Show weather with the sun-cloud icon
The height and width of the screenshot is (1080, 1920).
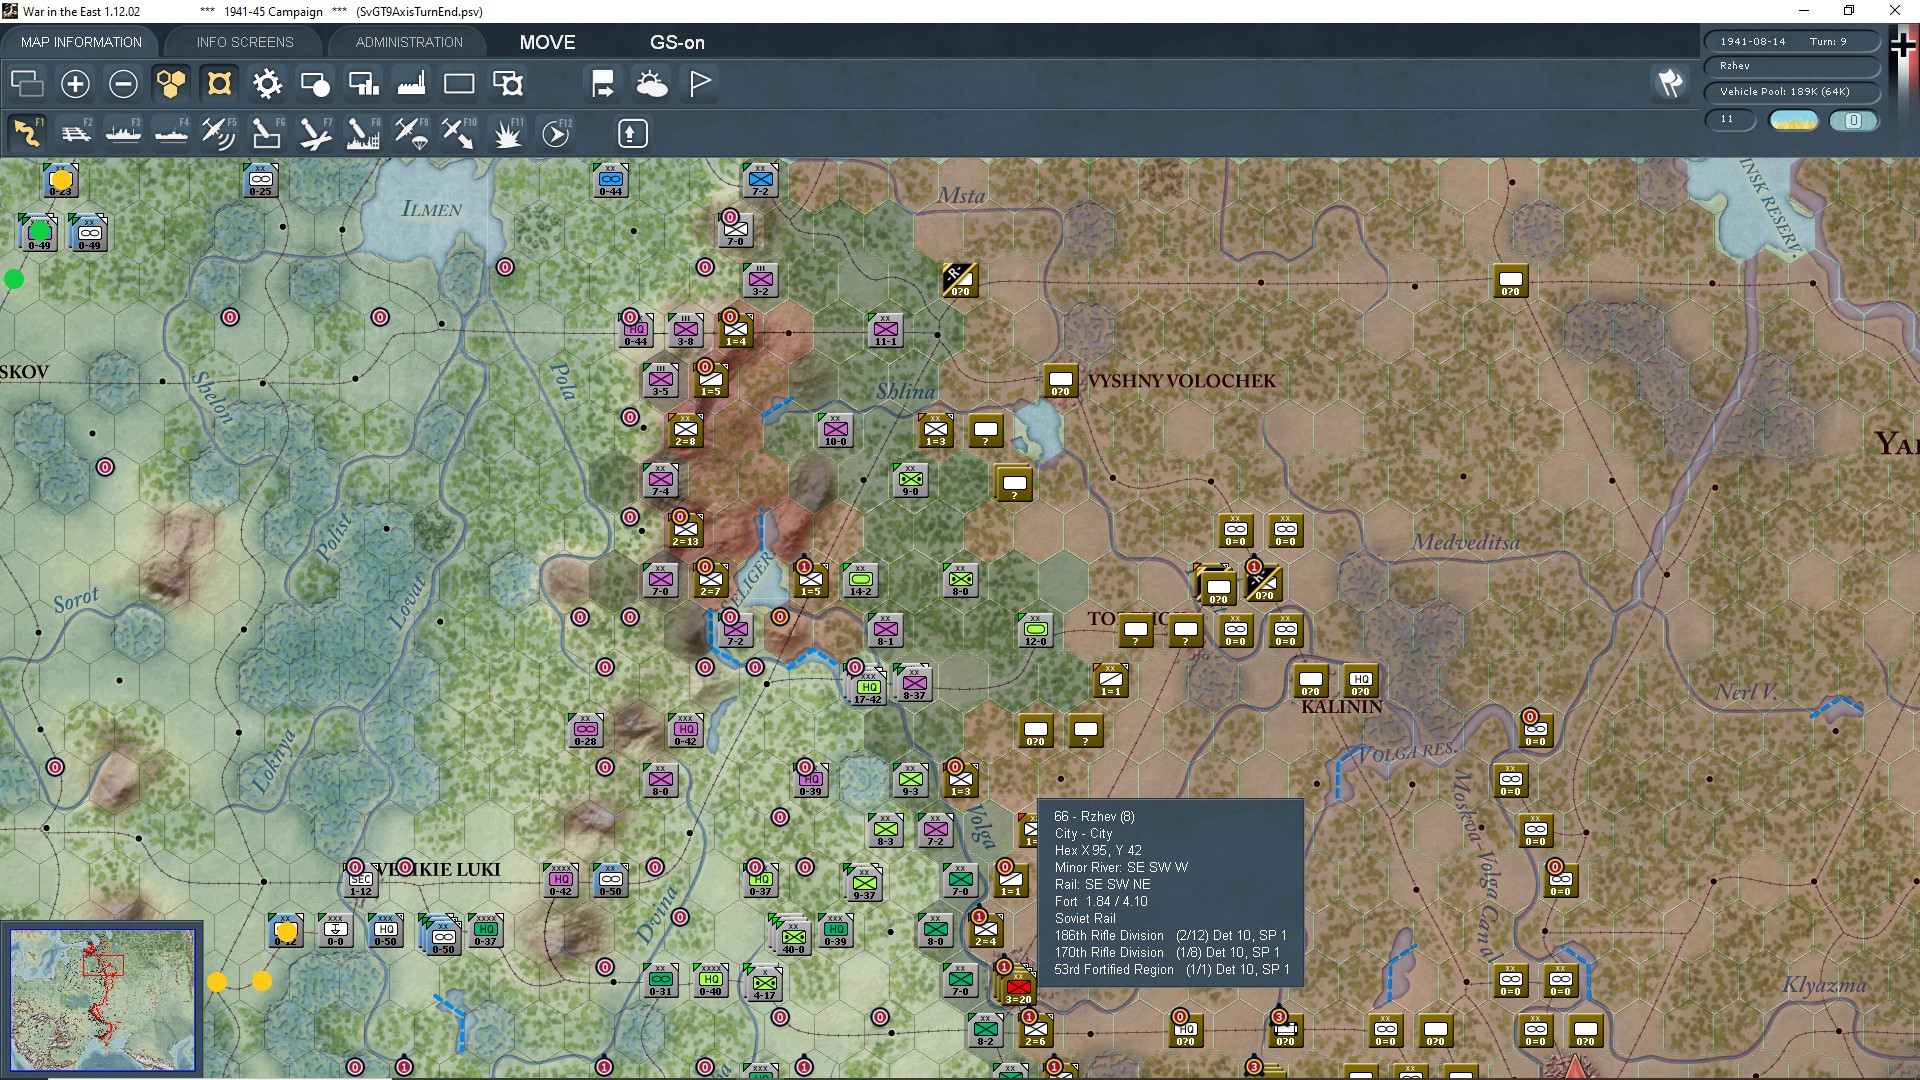[x=652, y=84]
